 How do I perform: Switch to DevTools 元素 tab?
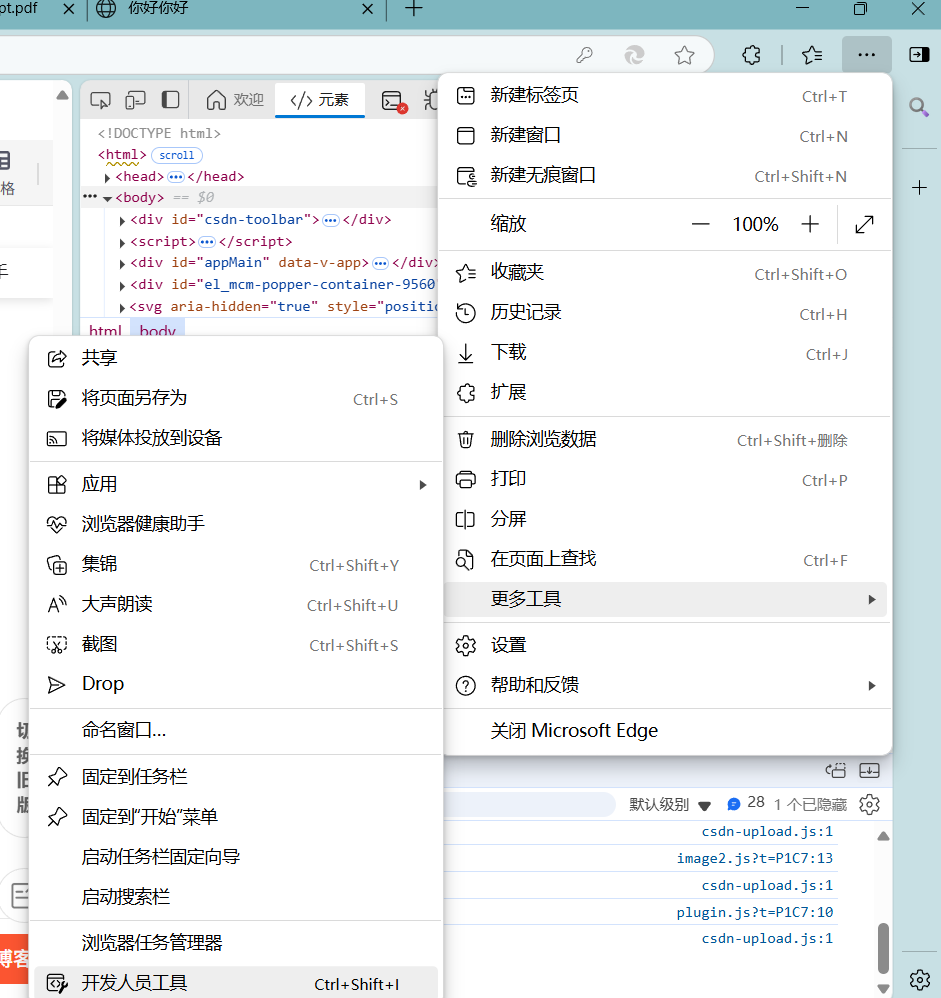(x=320, y=101)
